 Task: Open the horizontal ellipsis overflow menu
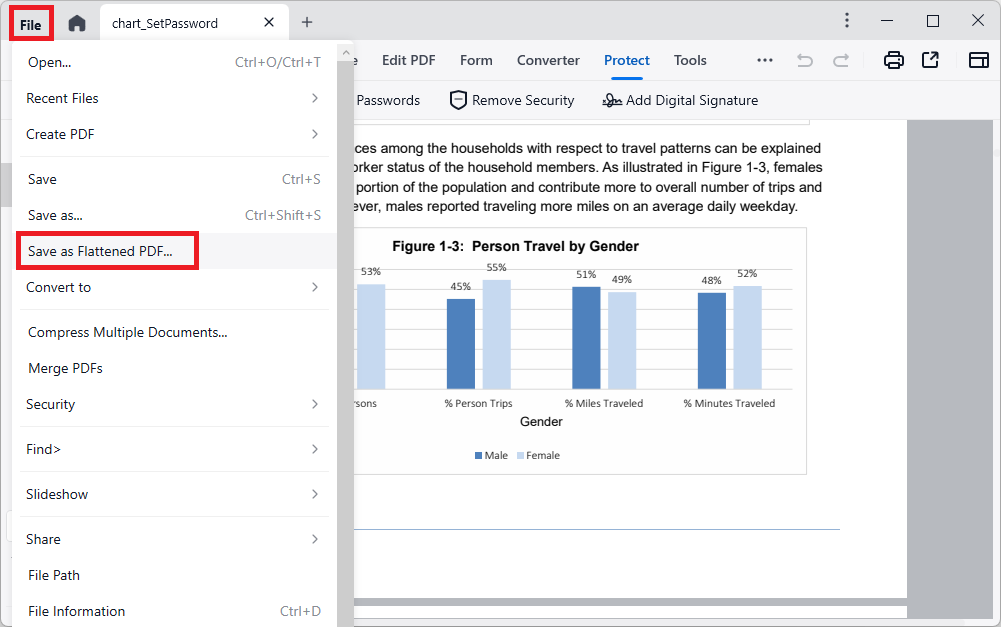[765, 60]
